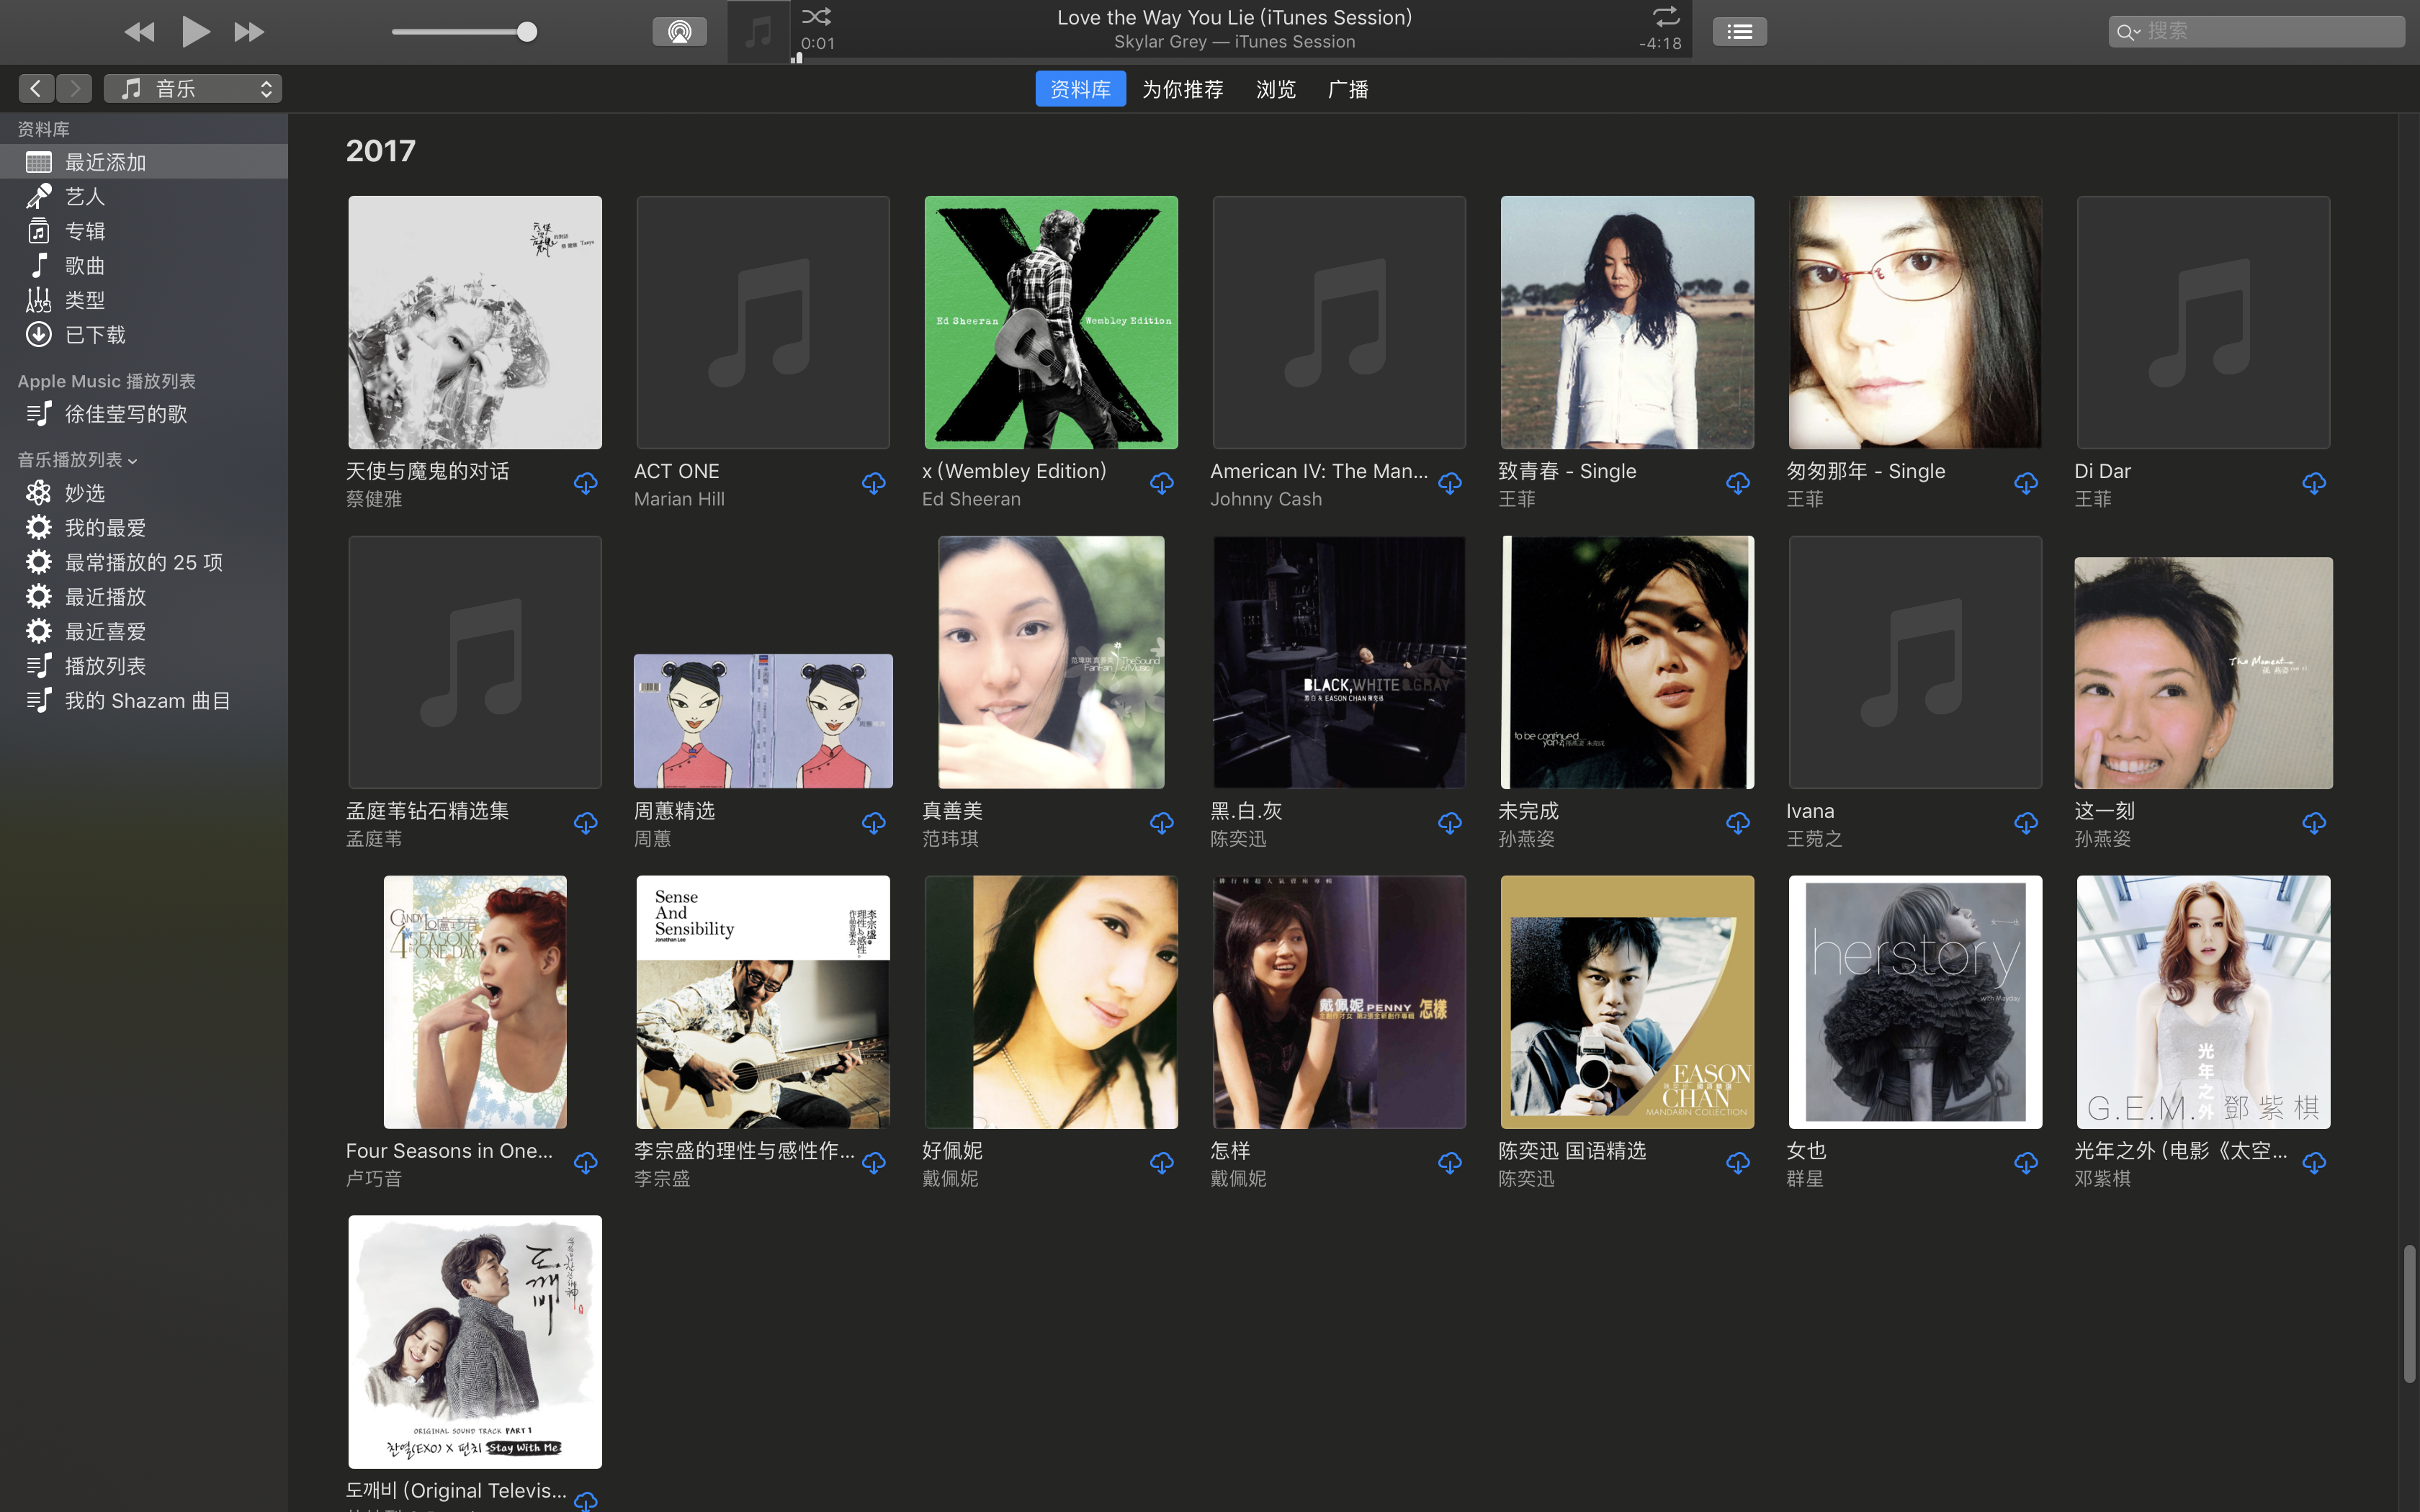Open the 音乐 media type dropdown
The height and width of the screenshot is (1512, 2420).
tap(193, 89)
